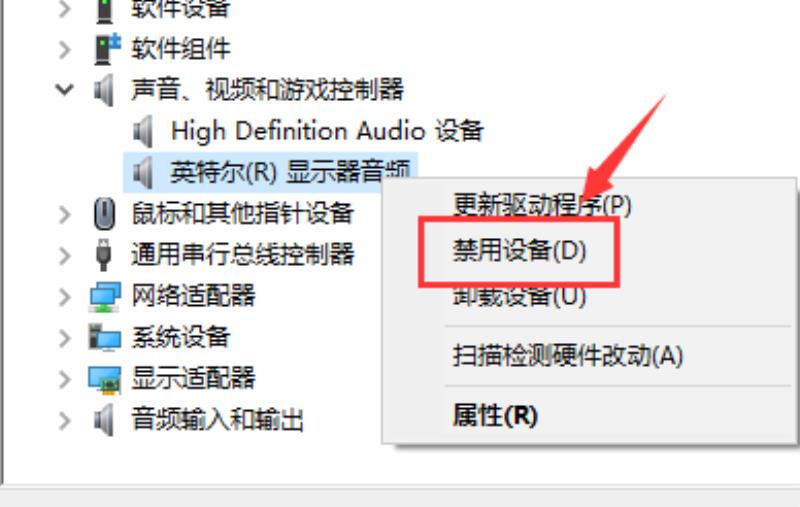Collapse the 声音、视频和游戏控制器 category
800x507 pixels.
(x=64, y=90)
